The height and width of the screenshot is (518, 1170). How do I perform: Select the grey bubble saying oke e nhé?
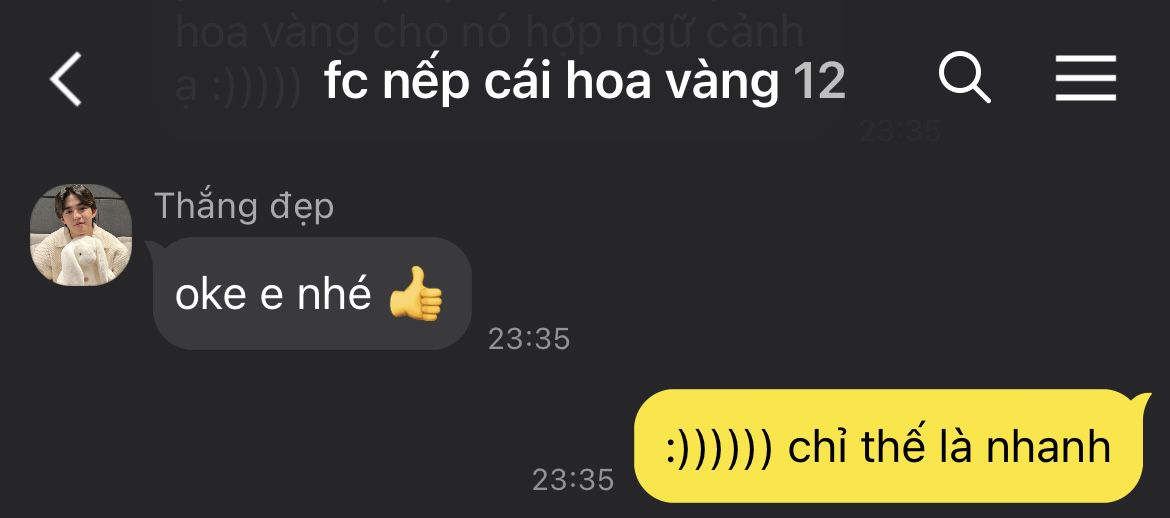click(312, 293)
